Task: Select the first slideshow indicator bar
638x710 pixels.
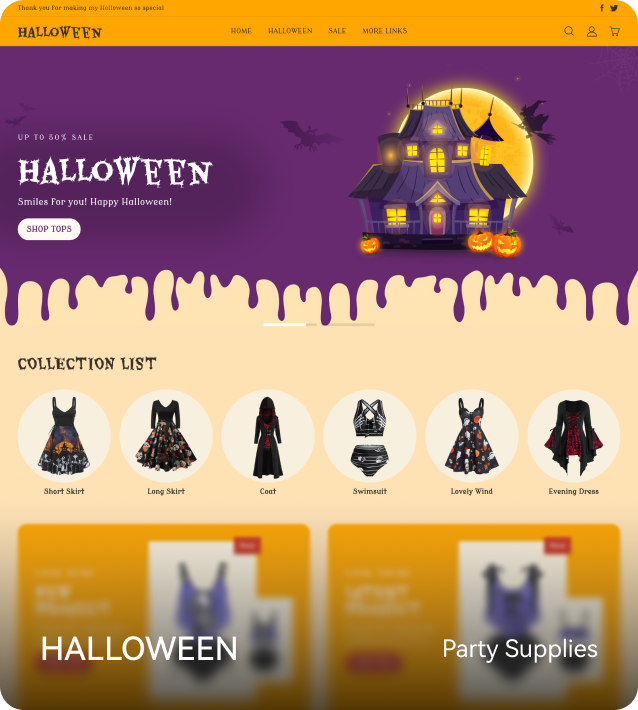Action: coord(290,325)
